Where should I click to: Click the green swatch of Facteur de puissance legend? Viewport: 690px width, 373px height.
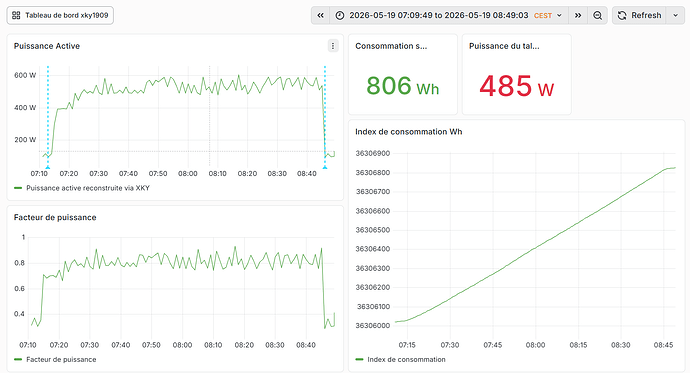[18, 359]
